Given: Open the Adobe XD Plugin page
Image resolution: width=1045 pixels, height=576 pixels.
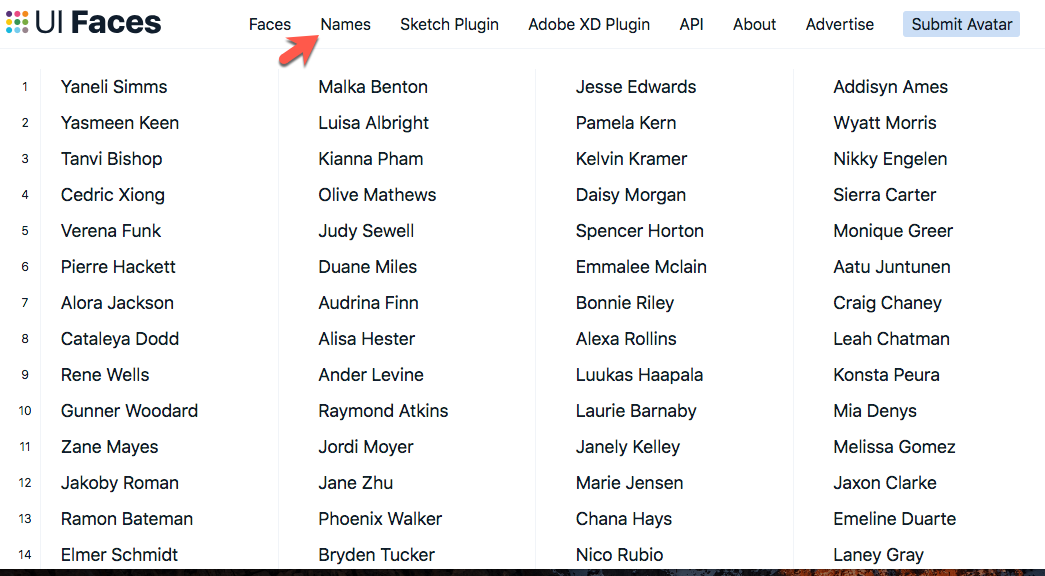Looking at the screenshot, I should coord(589,25).
